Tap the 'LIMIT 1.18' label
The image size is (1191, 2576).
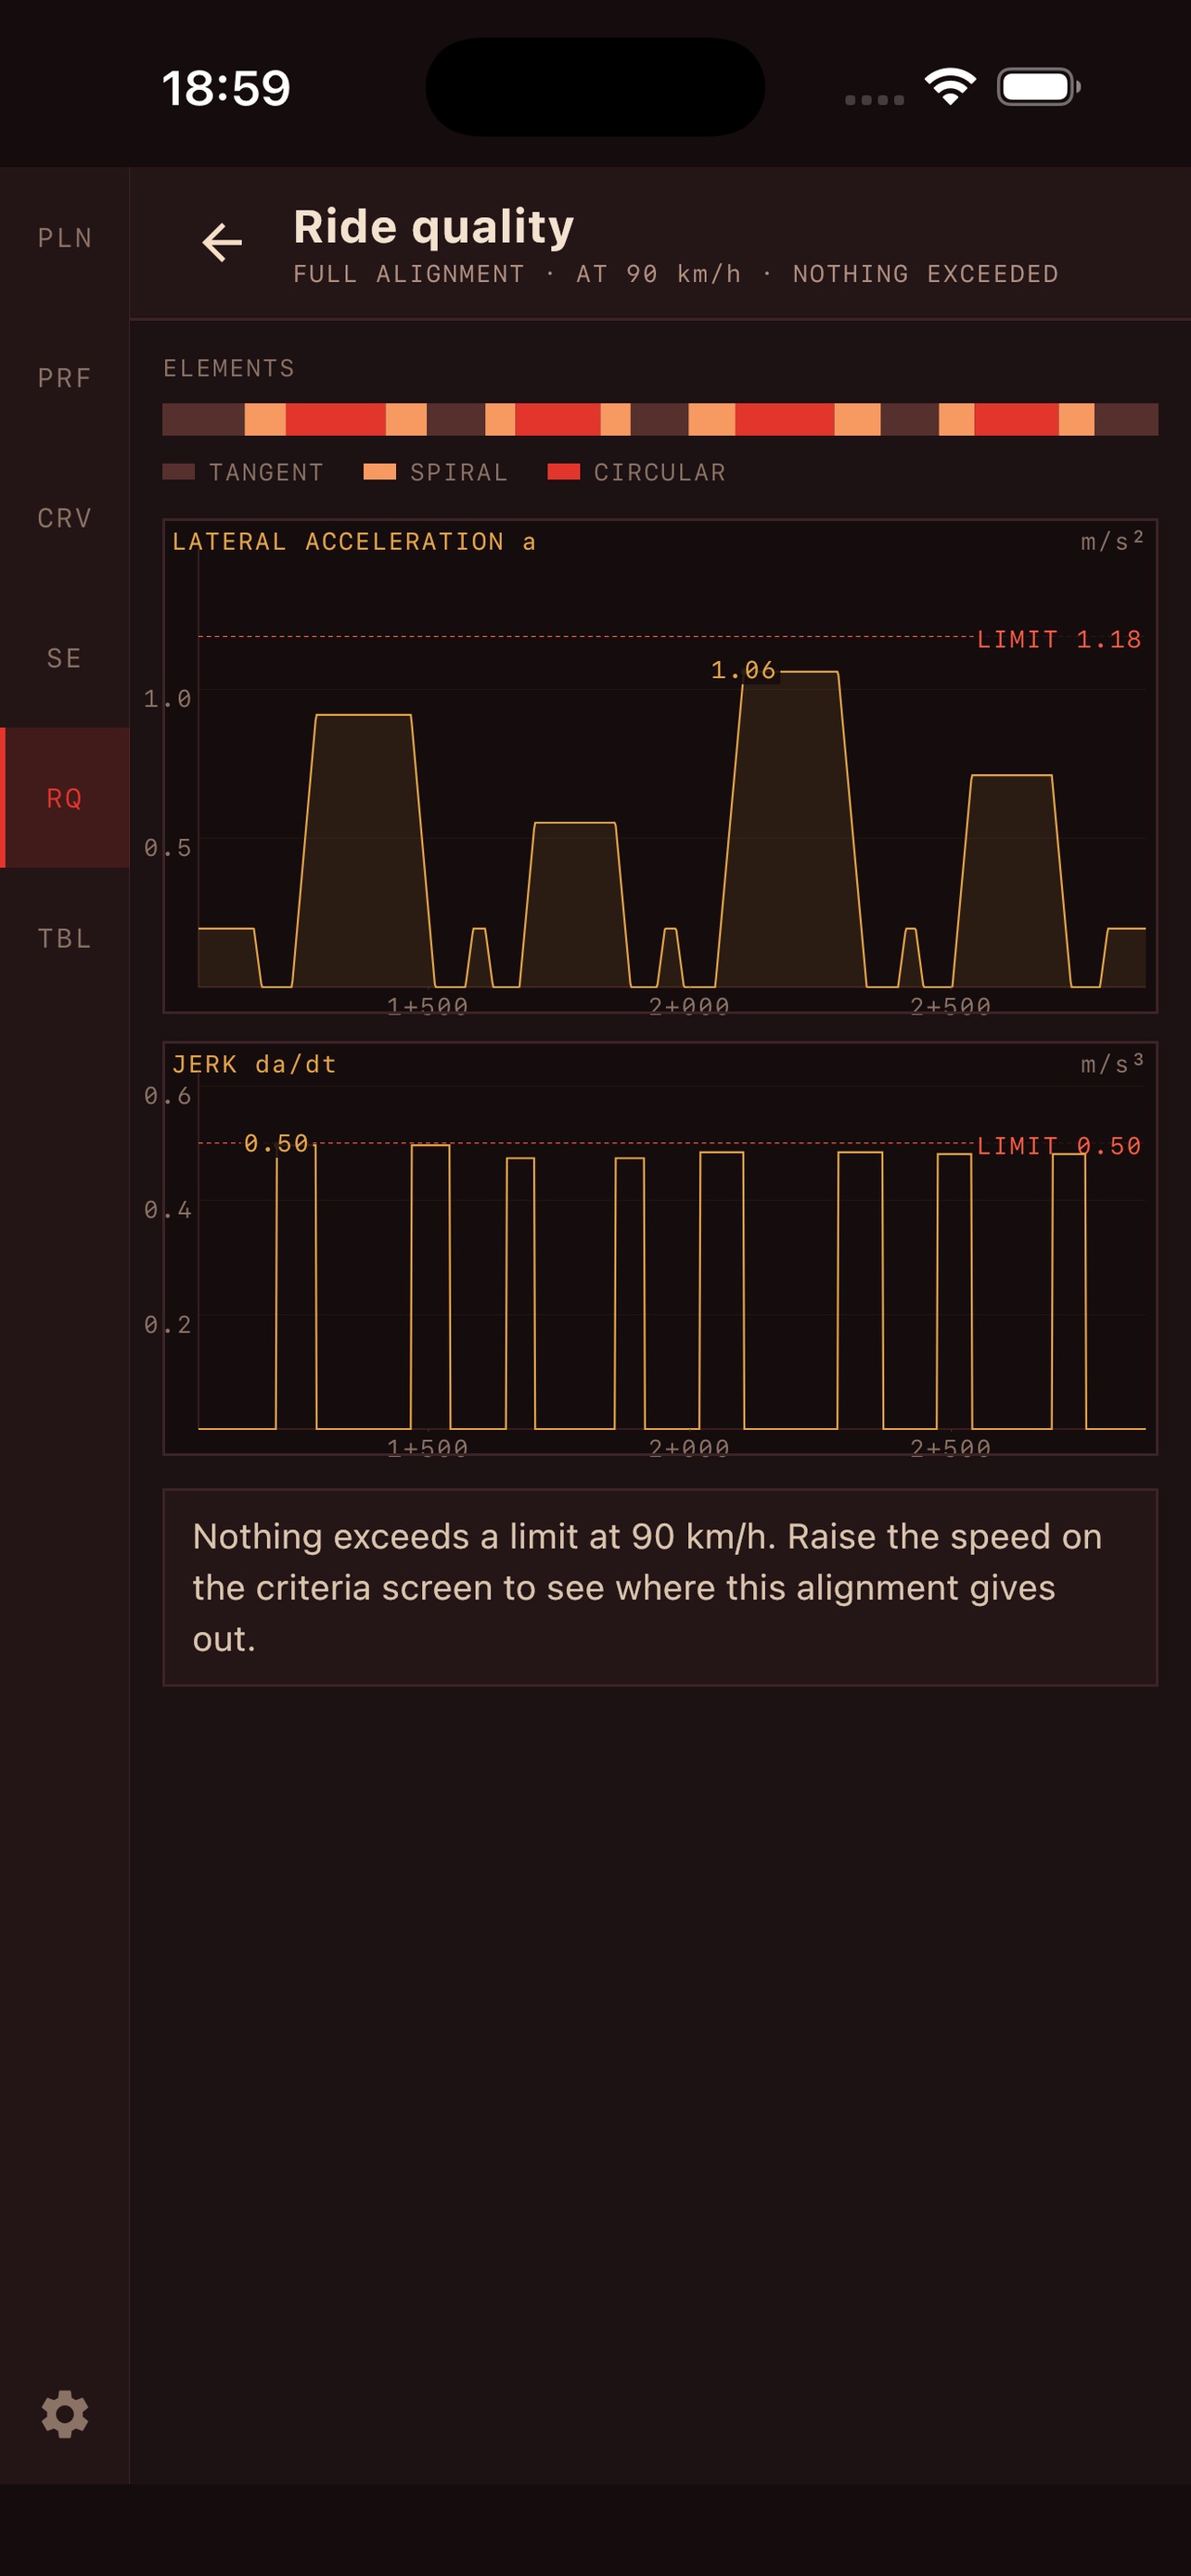pyautogui.click(x=1059, y=639)
